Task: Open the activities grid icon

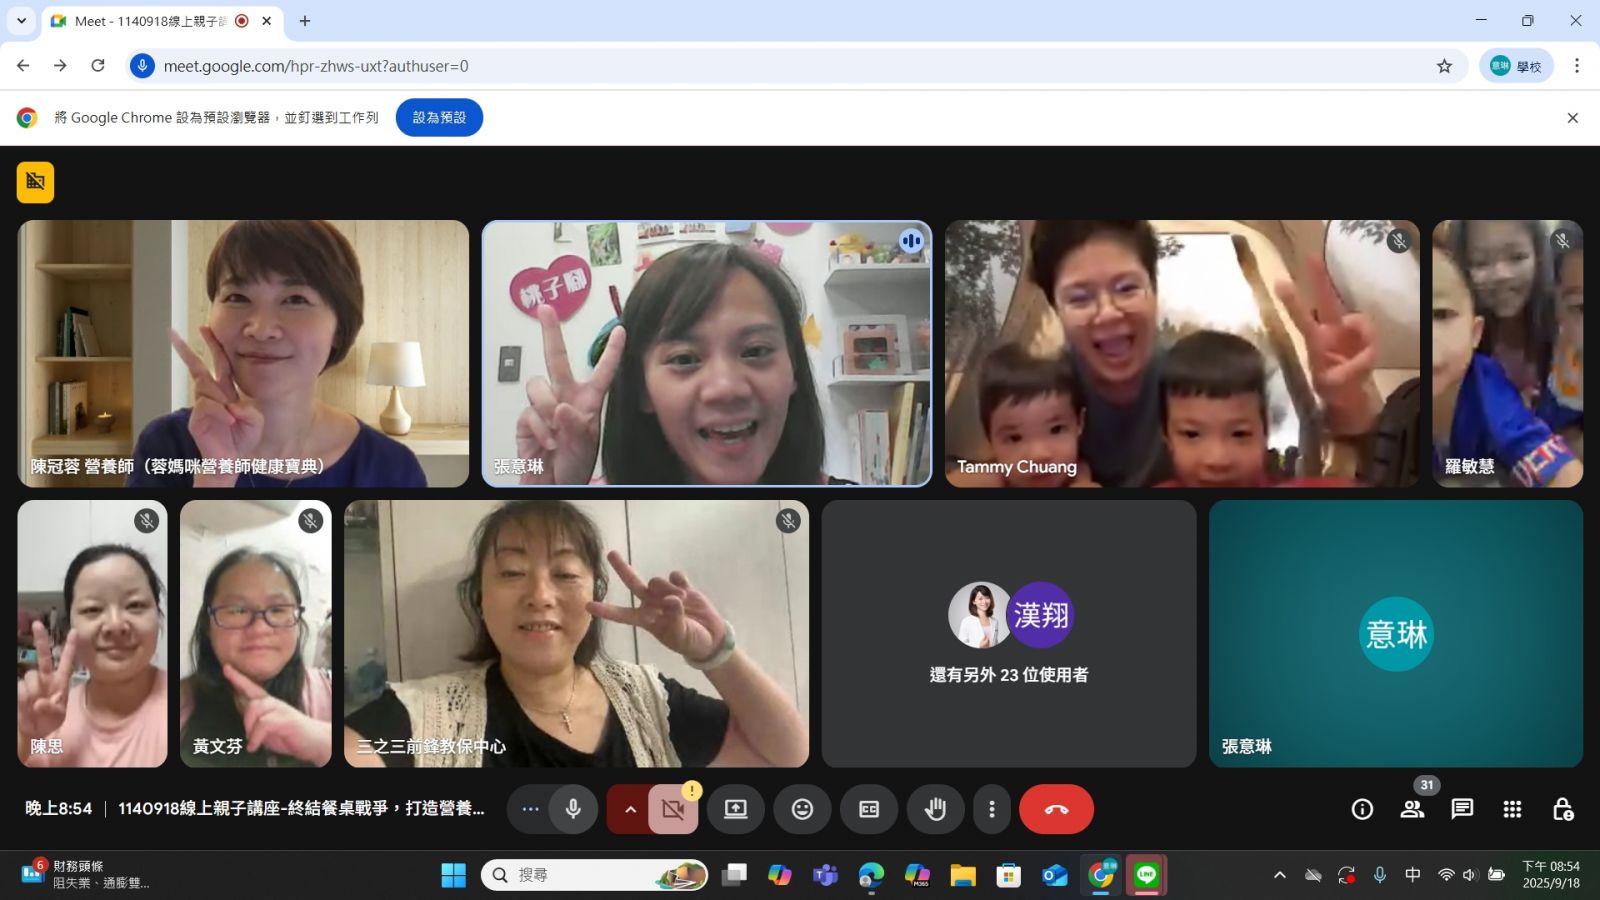Action: (x=1512, y=809)
